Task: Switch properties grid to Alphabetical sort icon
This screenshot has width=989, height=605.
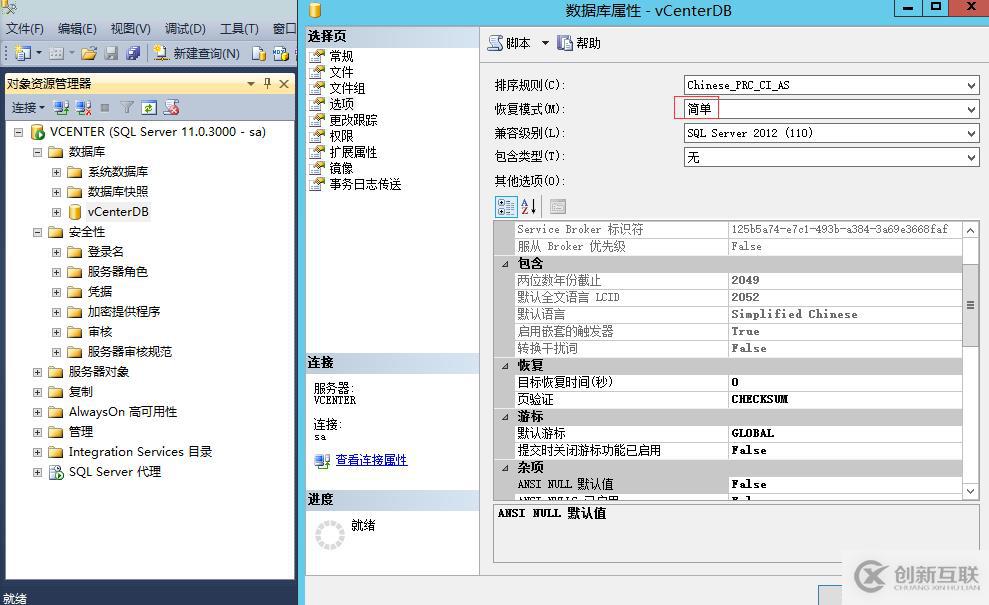Action: coord(528,206)
